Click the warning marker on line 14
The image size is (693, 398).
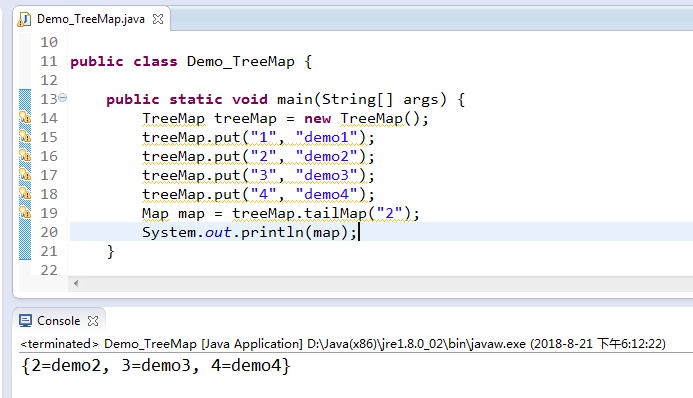click(25, 118)
